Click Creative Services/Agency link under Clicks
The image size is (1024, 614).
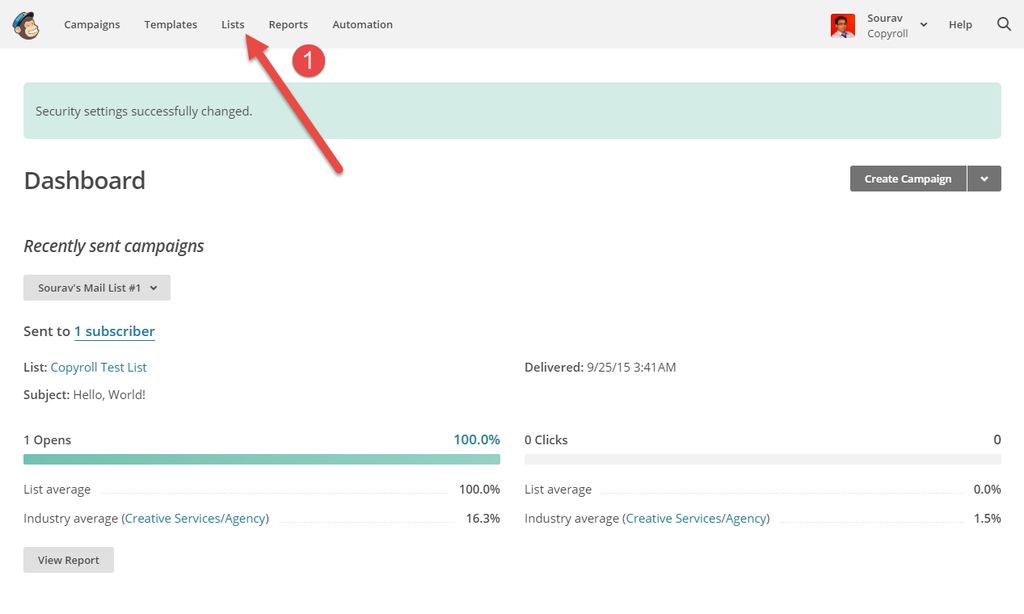(x=696, y=518)
